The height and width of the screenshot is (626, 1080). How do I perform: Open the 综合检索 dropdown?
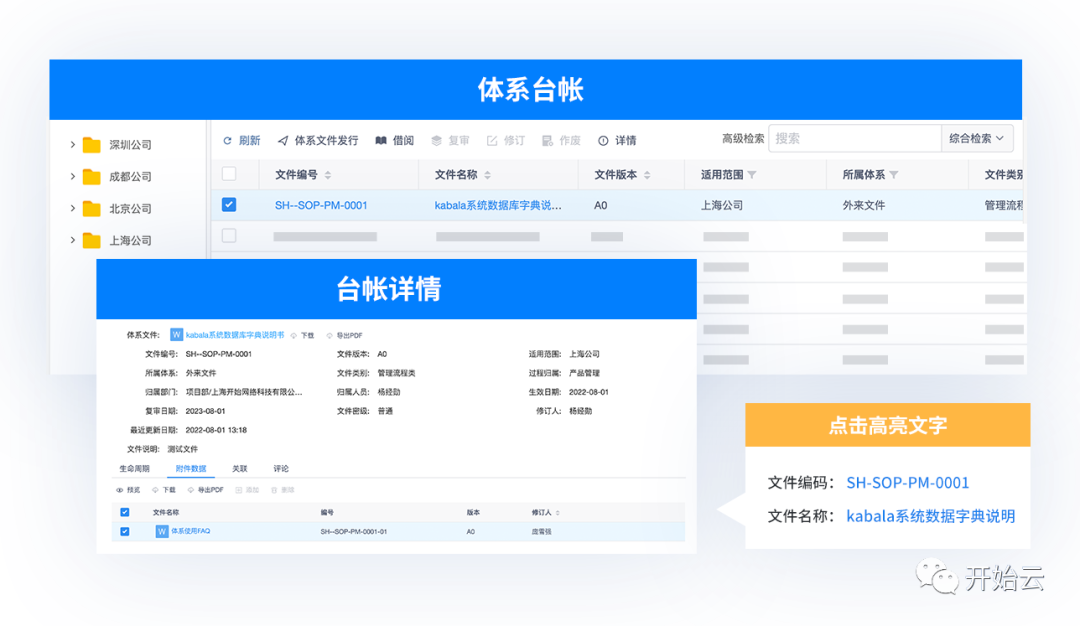point(977,139)
